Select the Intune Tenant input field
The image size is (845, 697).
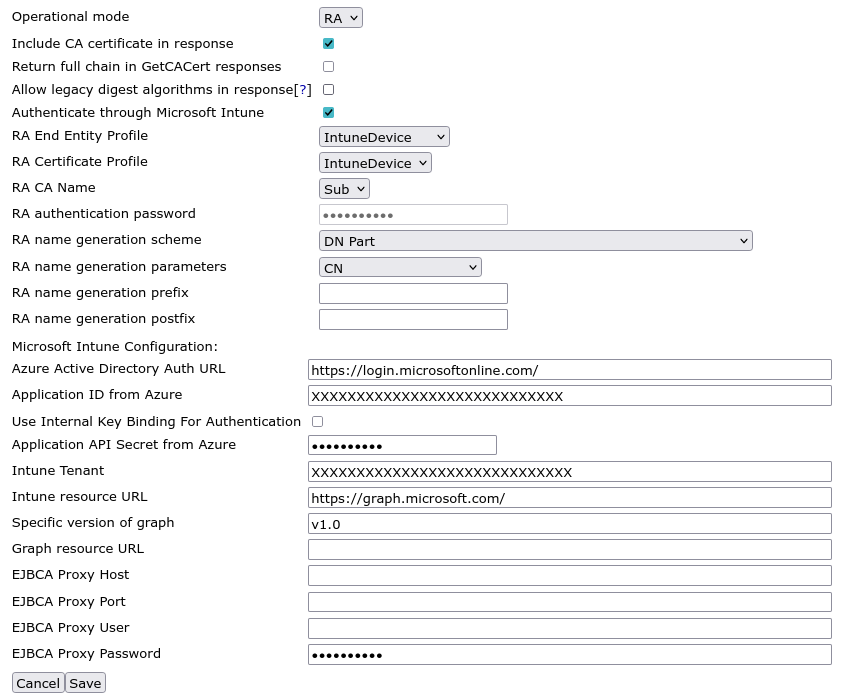pyautogui.click(x=570, y=470)
